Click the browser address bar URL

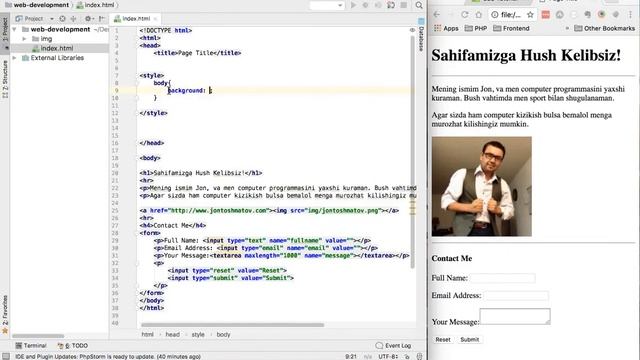pos(511,15)
